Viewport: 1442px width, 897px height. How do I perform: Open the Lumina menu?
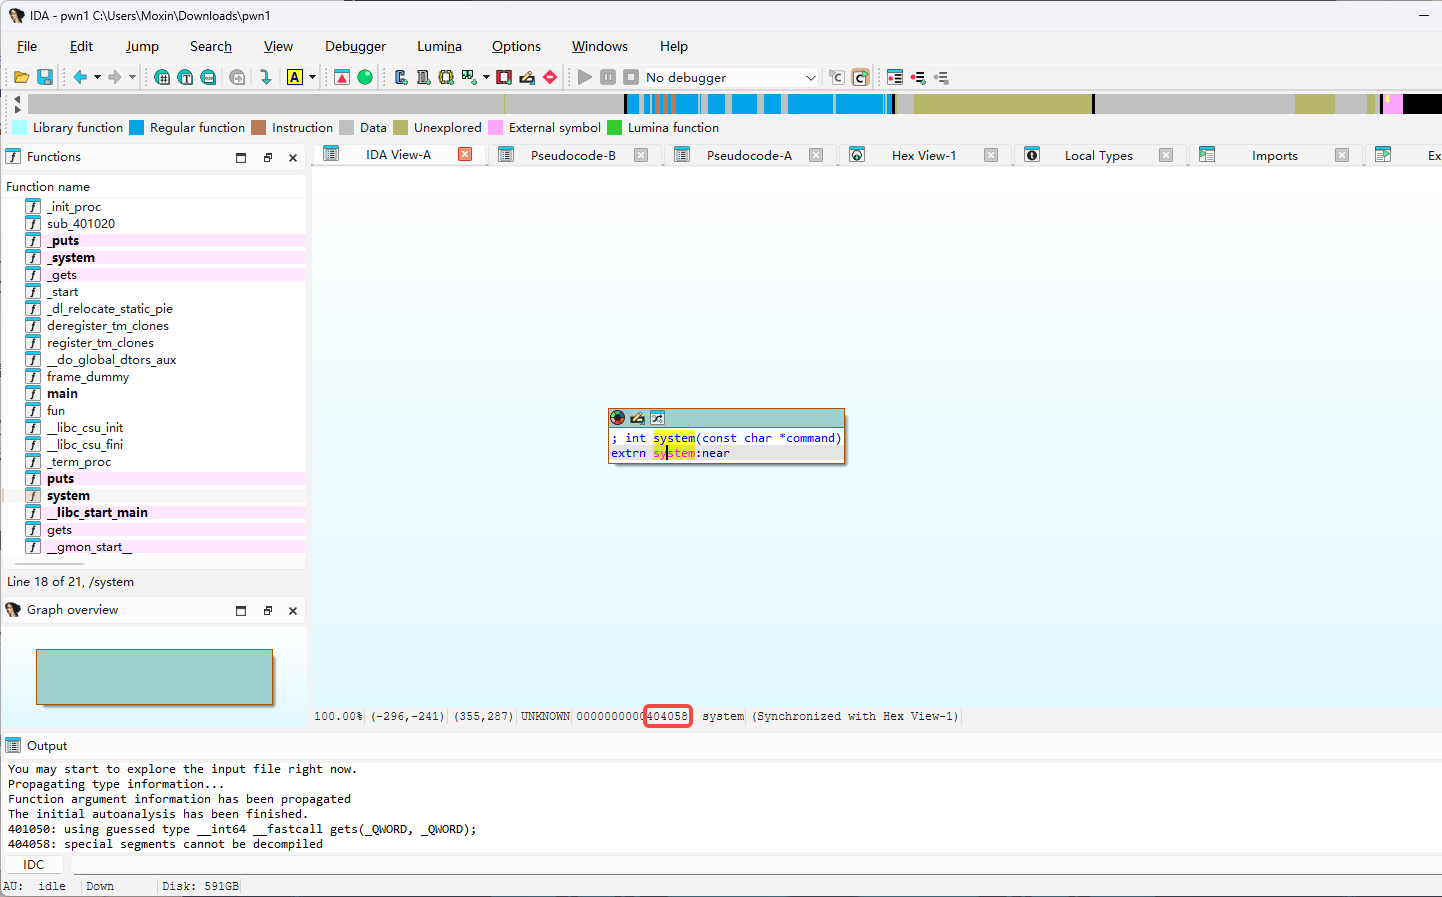[439, 46]
